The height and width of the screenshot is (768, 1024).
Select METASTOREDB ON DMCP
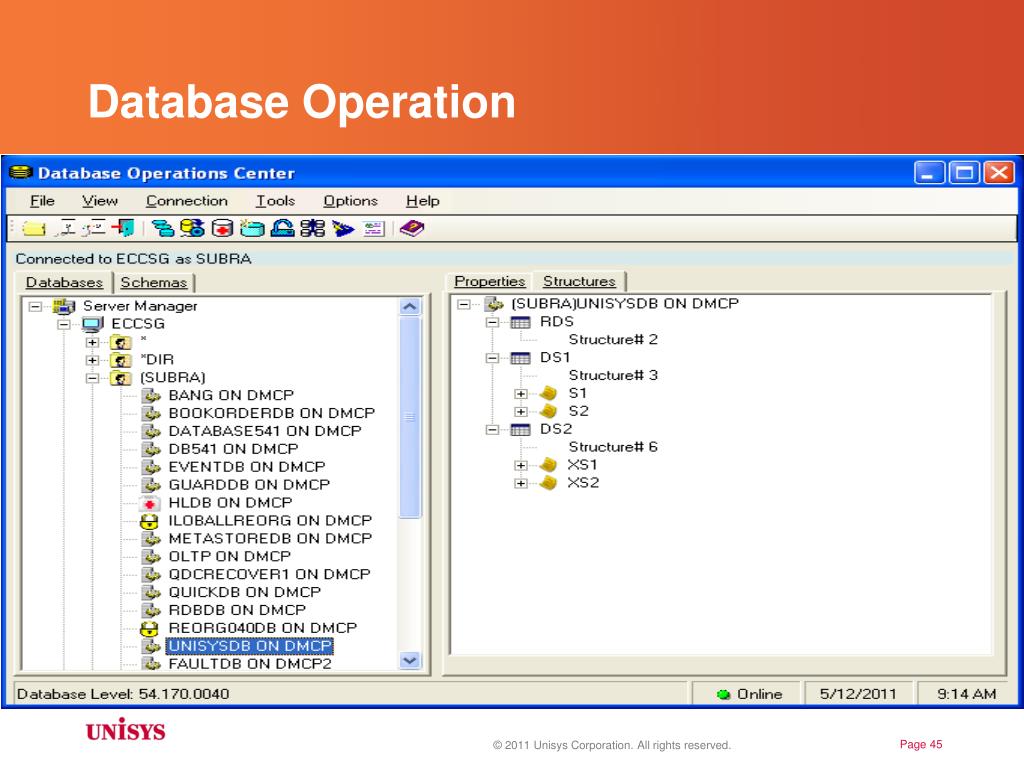click(x=270, y=539)
